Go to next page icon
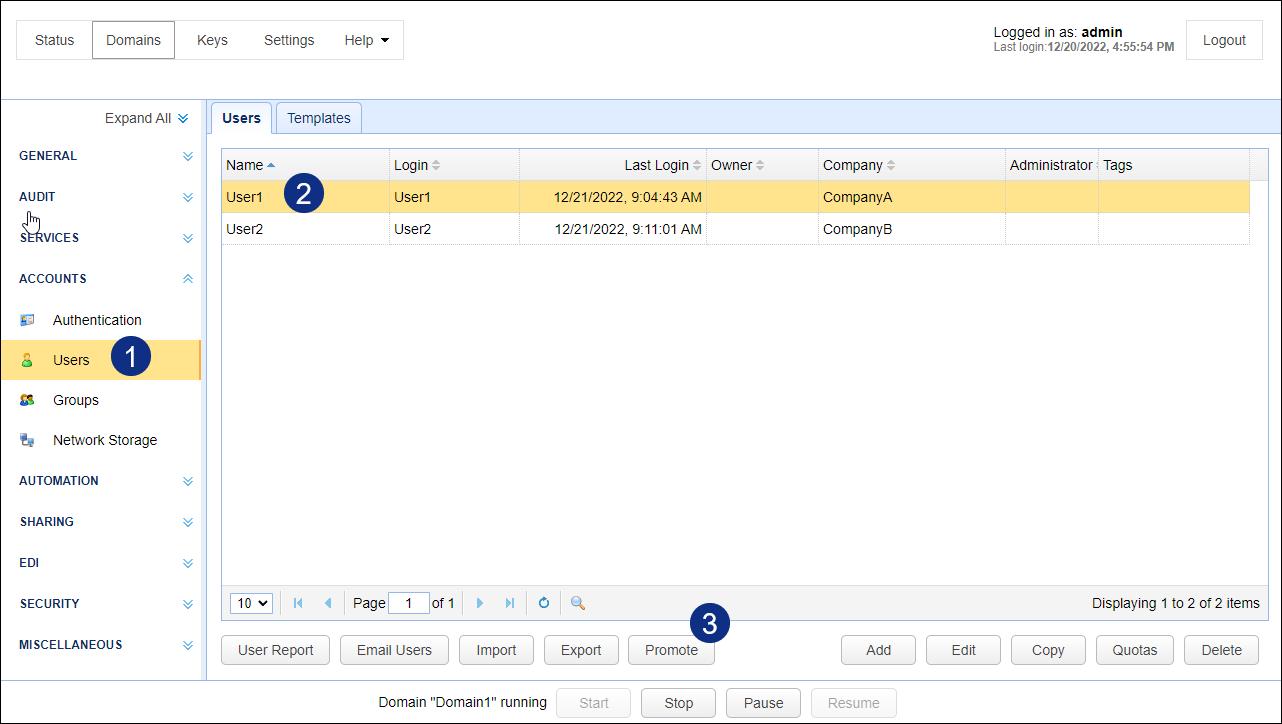Viewport: 1282px width, 724px height. point(480,603)
